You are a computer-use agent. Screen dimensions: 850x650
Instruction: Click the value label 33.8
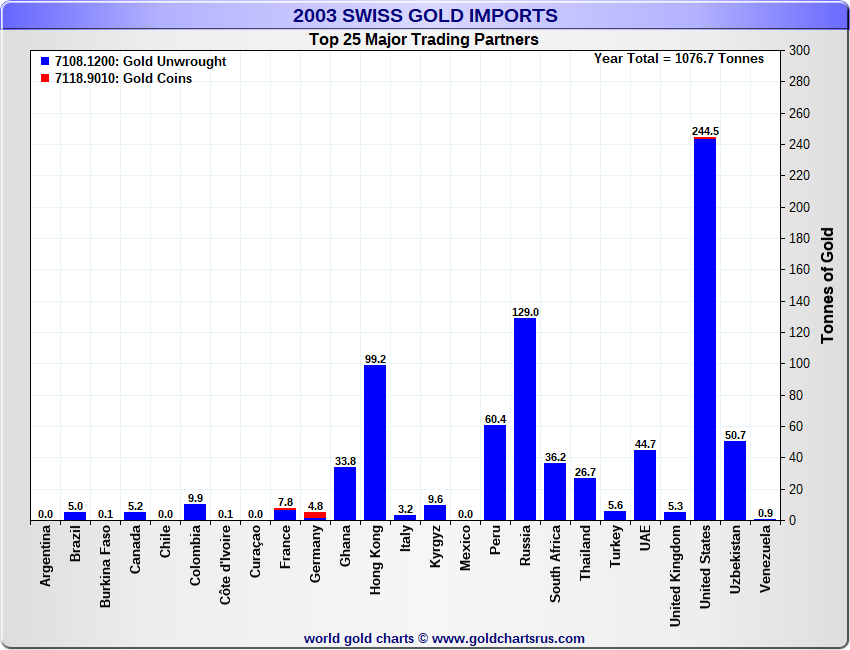(x=345, y=461)
